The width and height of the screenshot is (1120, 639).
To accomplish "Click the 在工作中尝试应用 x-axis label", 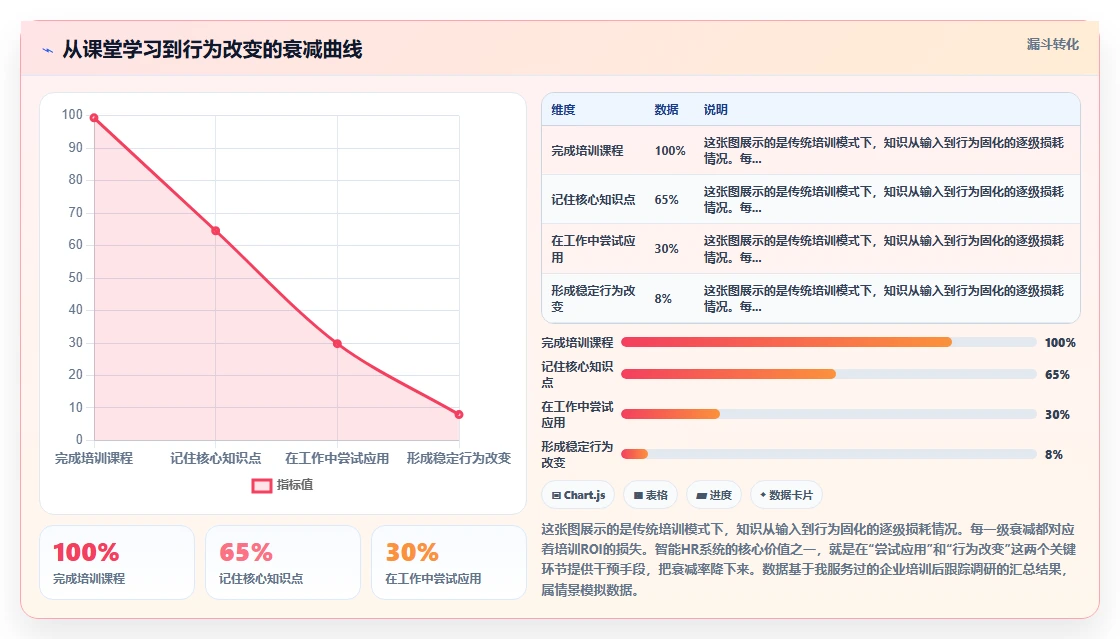I will (337, 458).
